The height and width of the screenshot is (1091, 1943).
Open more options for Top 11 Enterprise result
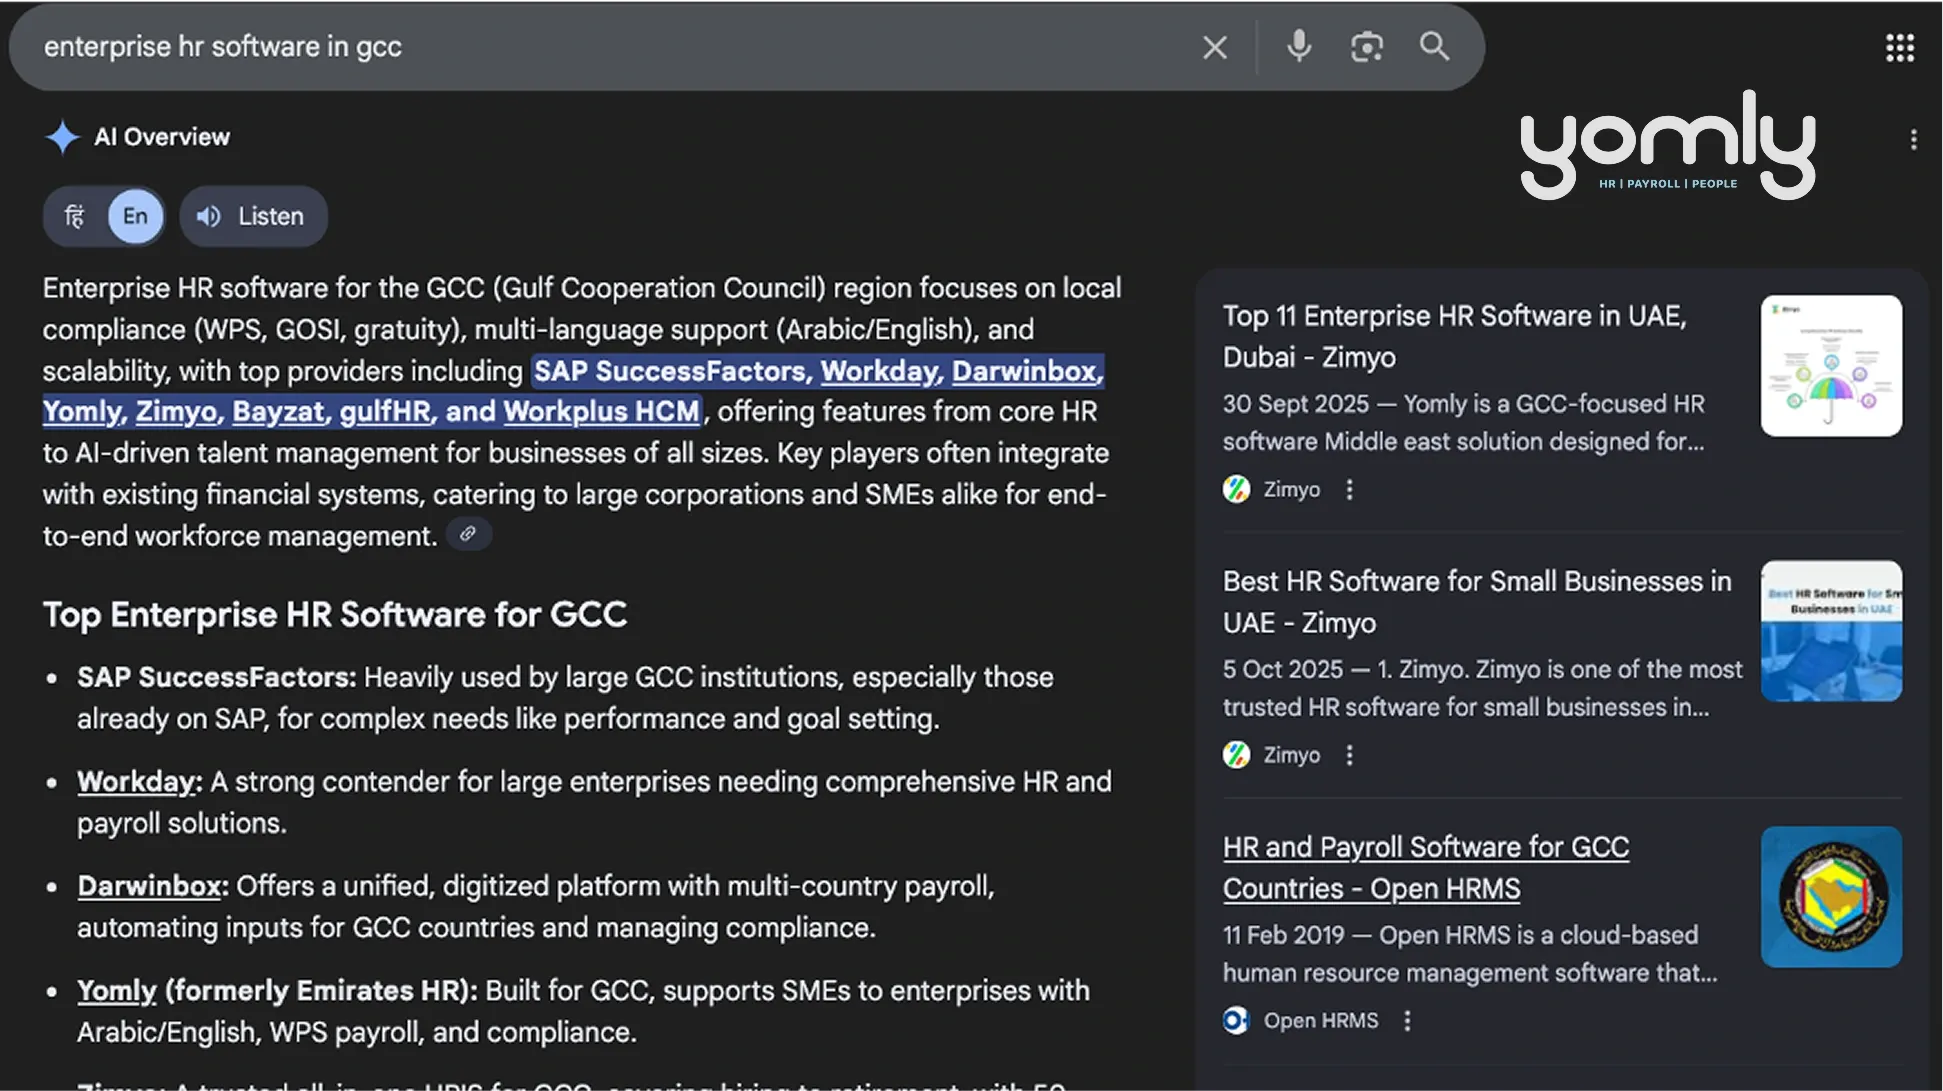pos(1349,489)
